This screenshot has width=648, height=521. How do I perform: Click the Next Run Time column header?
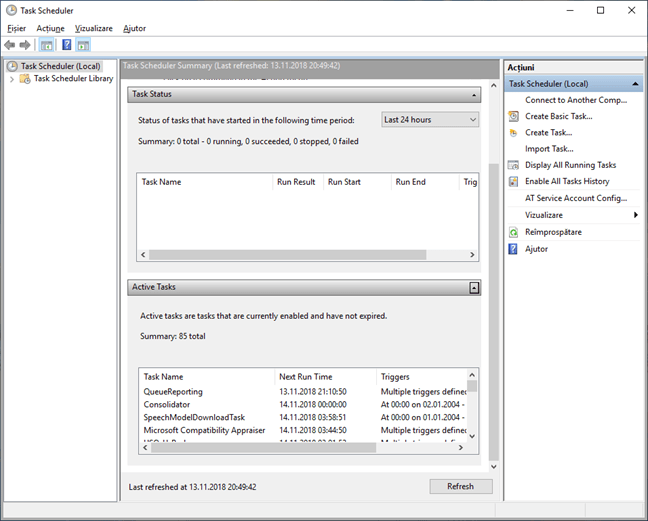(x=326, y=377)
